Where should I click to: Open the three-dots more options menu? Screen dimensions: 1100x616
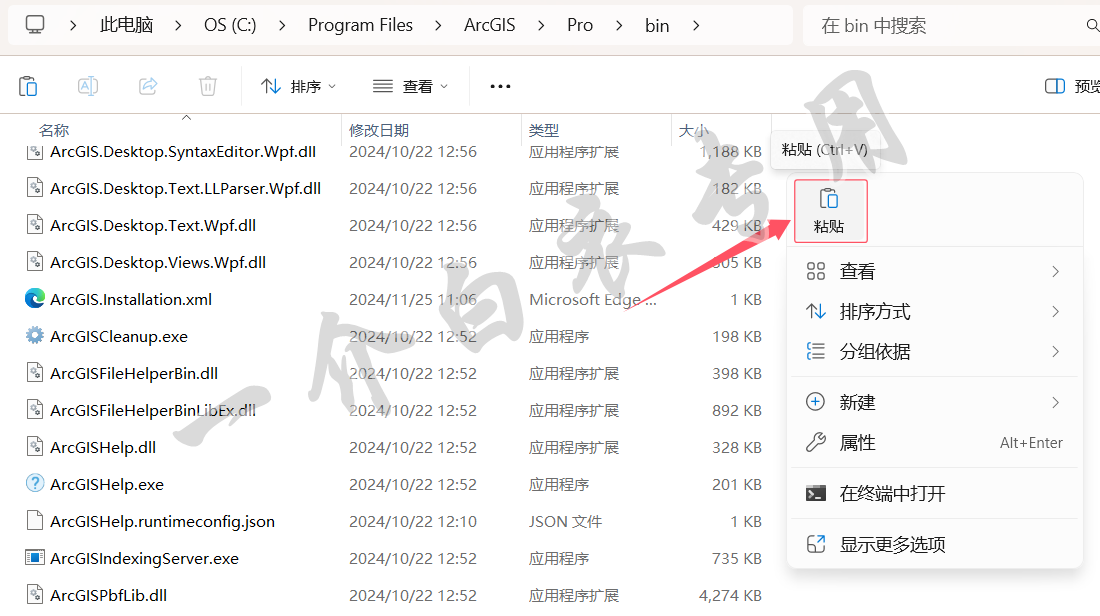click(500, 86)
